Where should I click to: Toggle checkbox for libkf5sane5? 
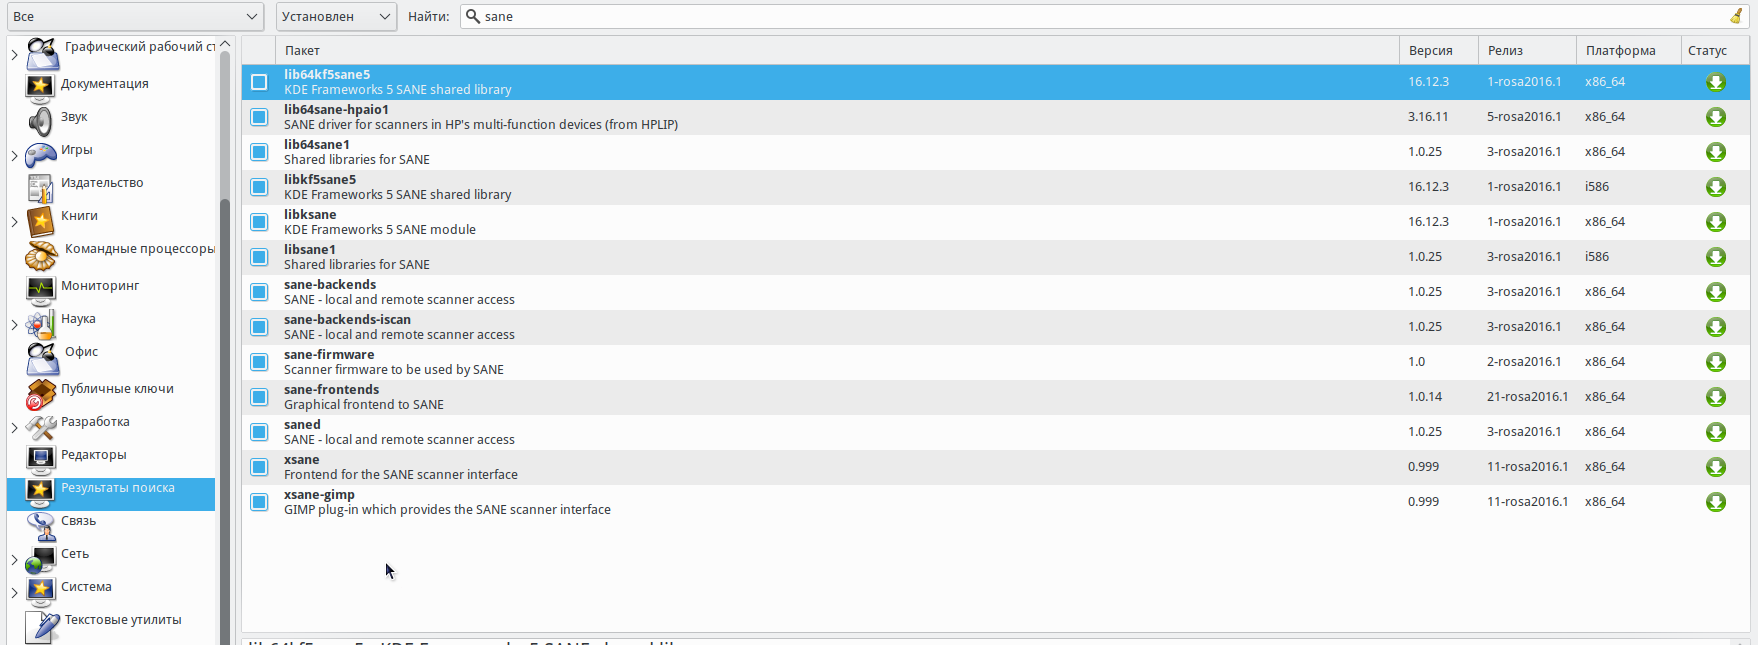click(259, 187)
